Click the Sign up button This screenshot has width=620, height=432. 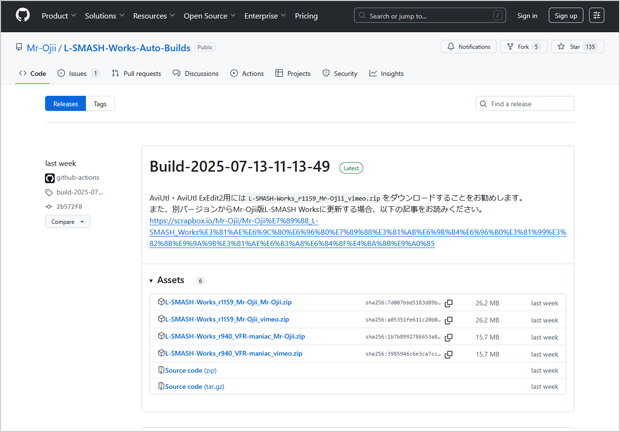[x=565, y=16]
